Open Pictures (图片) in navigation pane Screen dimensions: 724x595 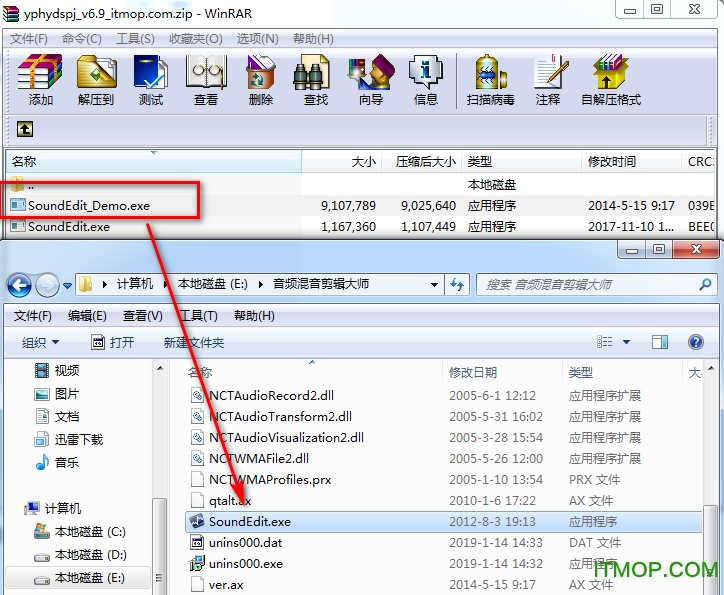pos(57,394)
